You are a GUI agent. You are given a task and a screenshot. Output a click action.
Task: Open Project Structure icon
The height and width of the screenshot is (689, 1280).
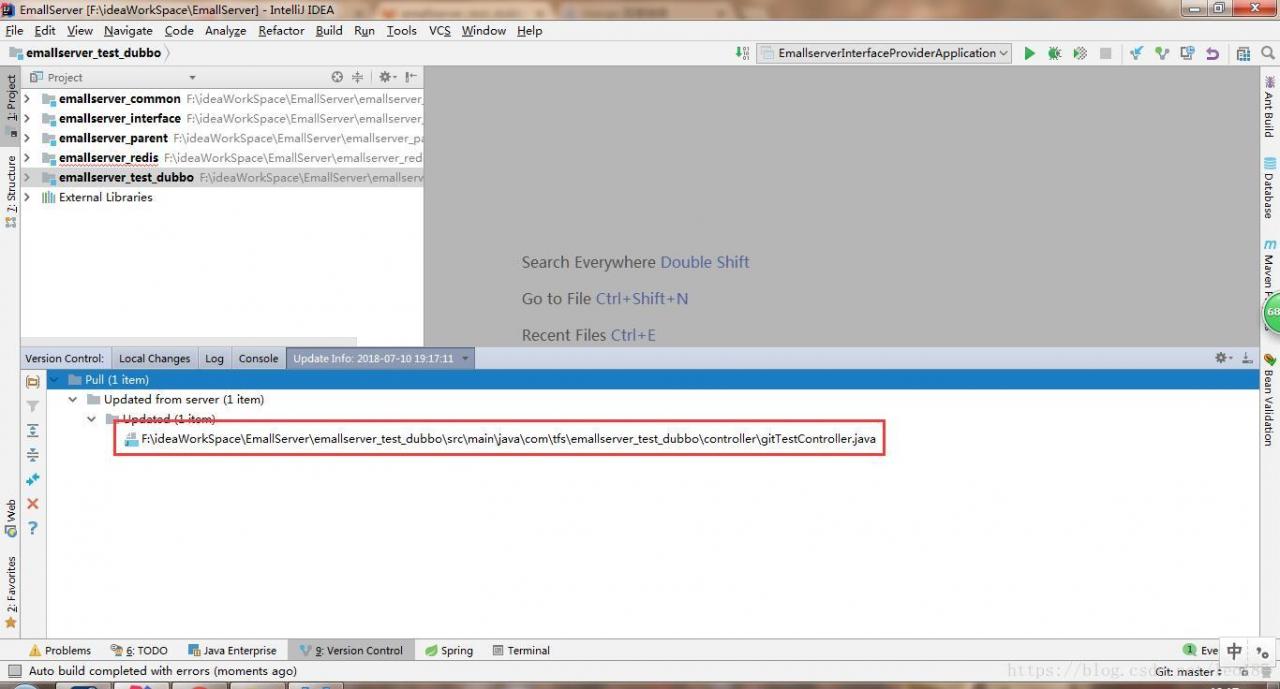(x=1243, y=53)
